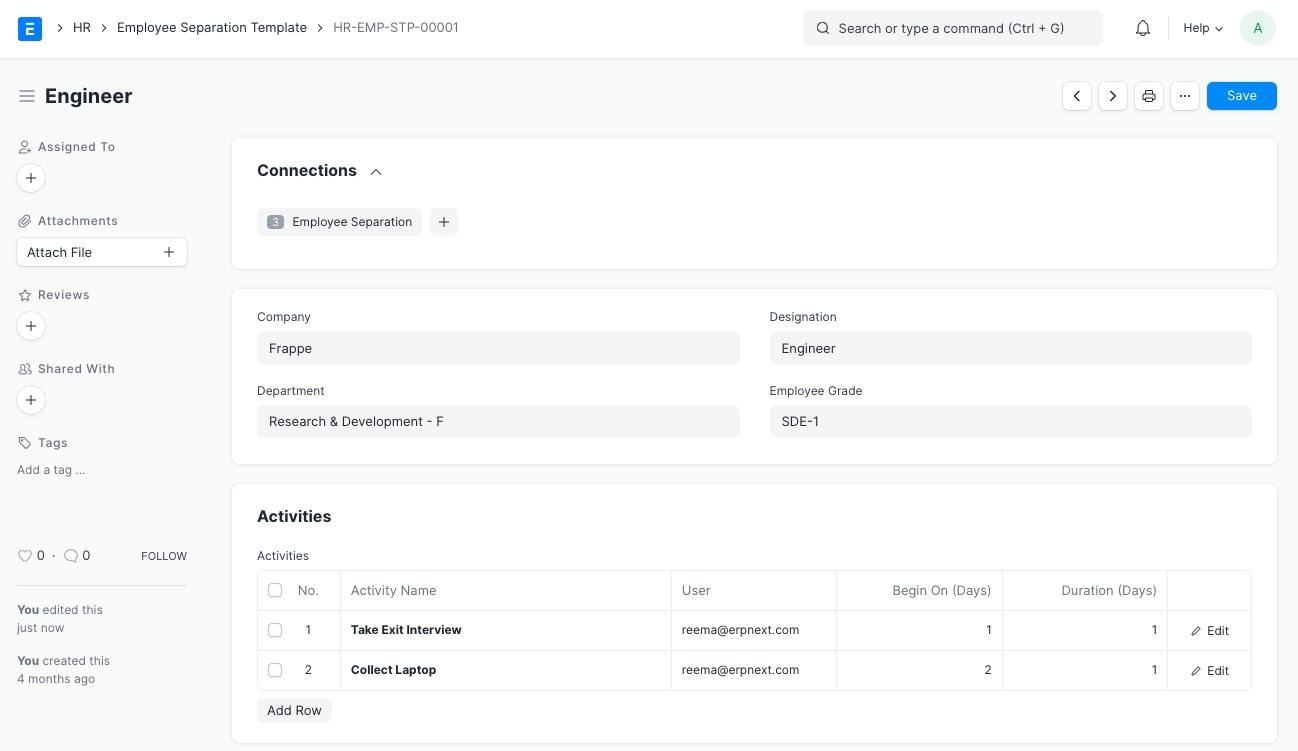Add an assignee under Assigned To

click(31, 178)
